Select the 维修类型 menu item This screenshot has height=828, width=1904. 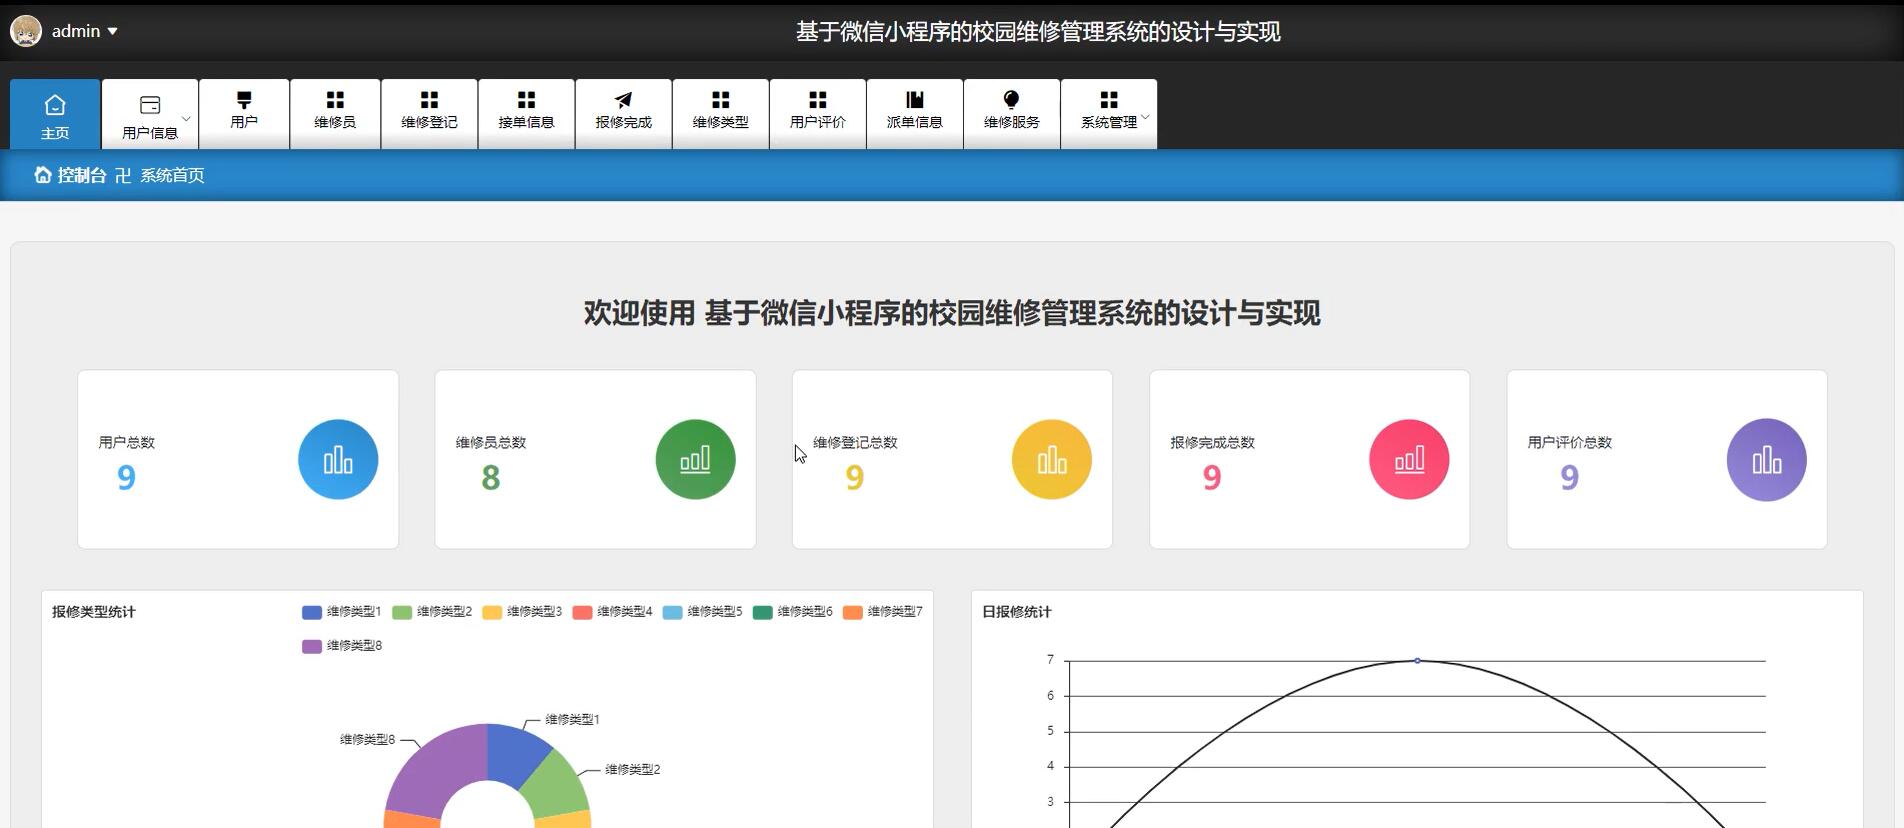720,114
